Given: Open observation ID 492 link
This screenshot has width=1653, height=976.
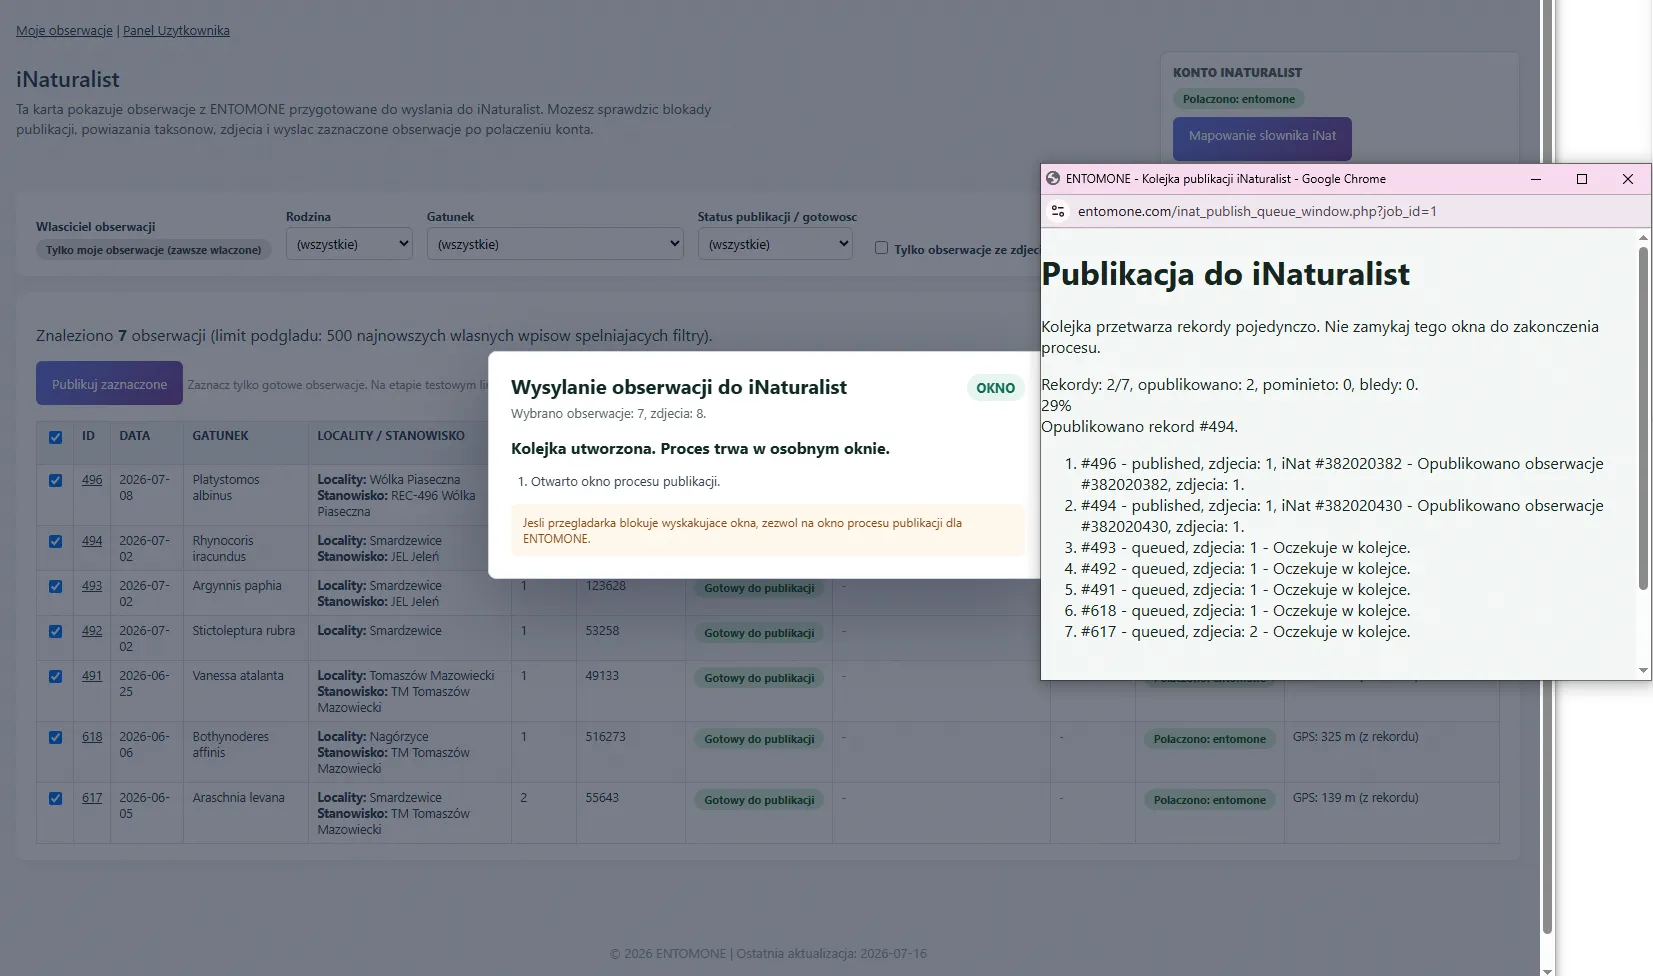Looking at the screenshot, I should tap(92, 631).
